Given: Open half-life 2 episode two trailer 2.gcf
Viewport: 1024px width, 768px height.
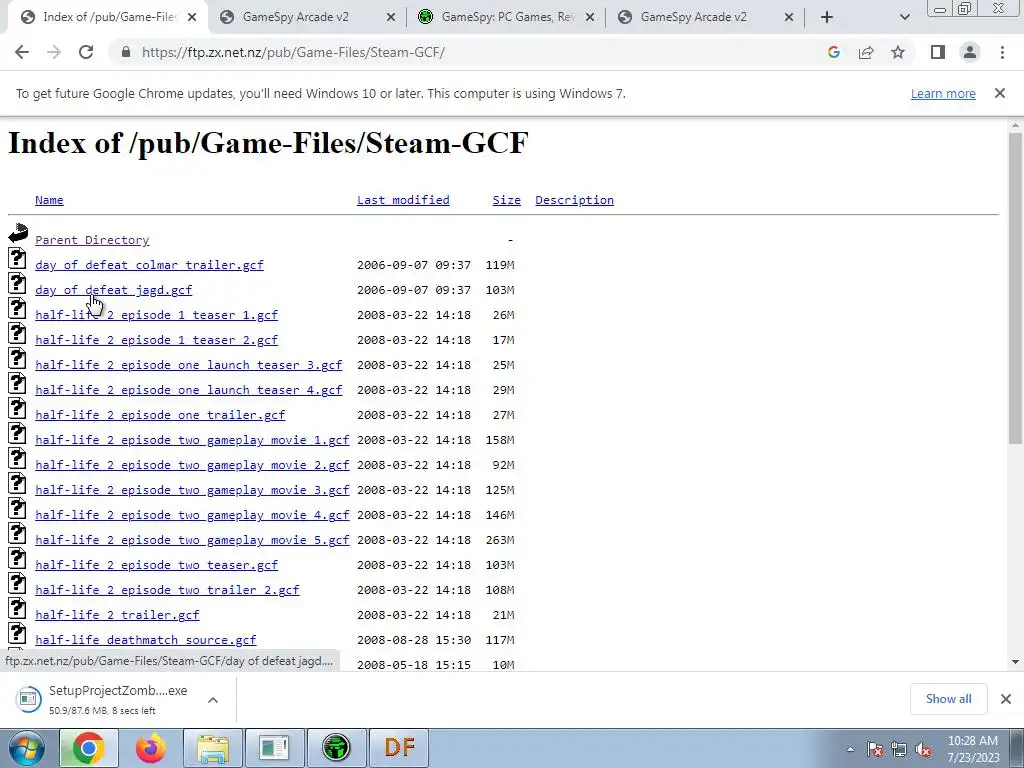Looking at the screenshot, I should [167, 590].
